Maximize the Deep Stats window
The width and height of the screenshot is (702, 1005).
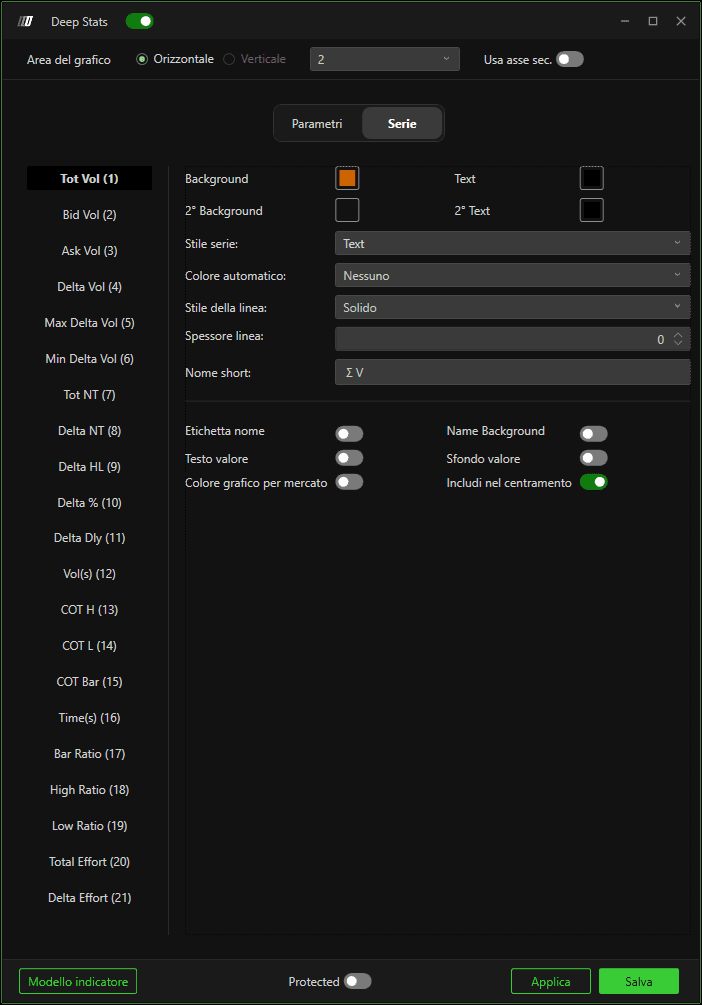click(653, 21)
